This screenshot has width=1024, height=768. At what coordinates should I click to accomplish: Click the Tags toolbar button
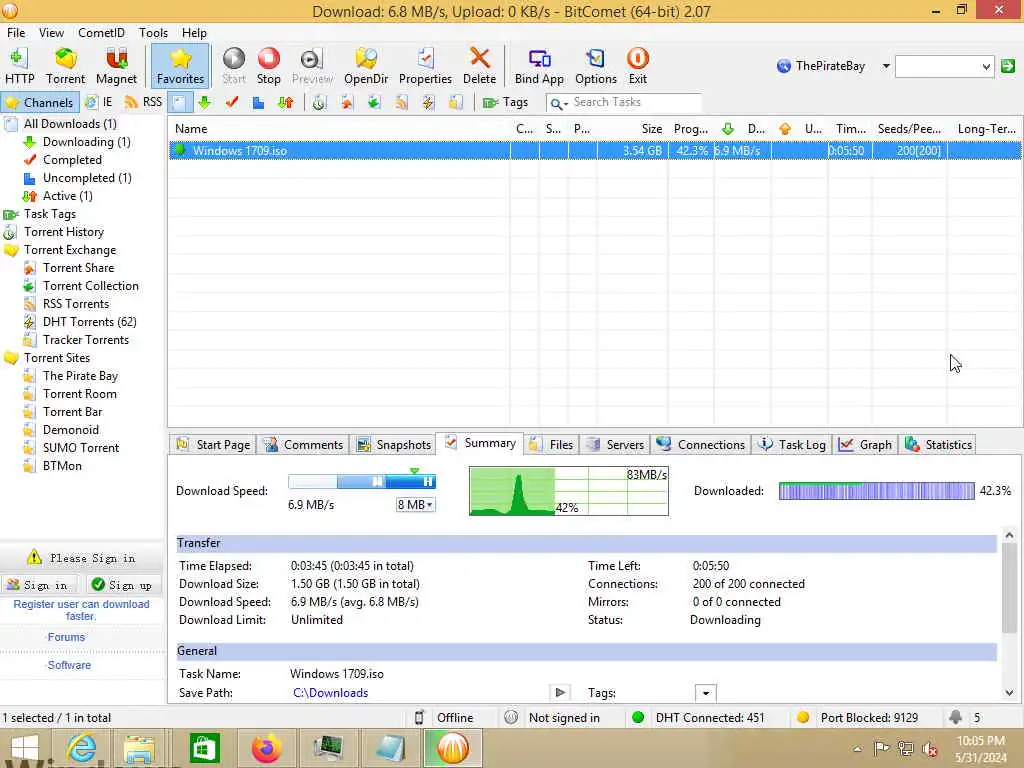pos(505,103)
